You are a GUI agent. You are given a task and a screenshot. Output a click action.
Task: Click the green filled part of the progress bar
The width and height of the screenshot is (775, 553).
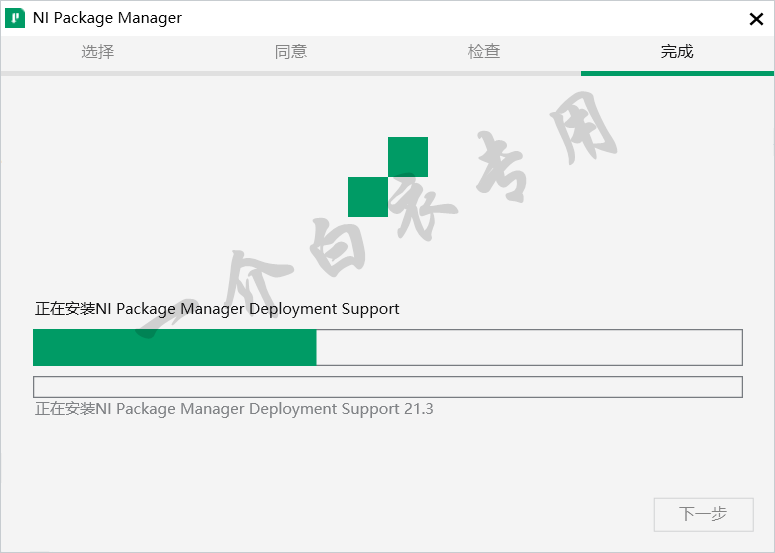pos(175,347)
